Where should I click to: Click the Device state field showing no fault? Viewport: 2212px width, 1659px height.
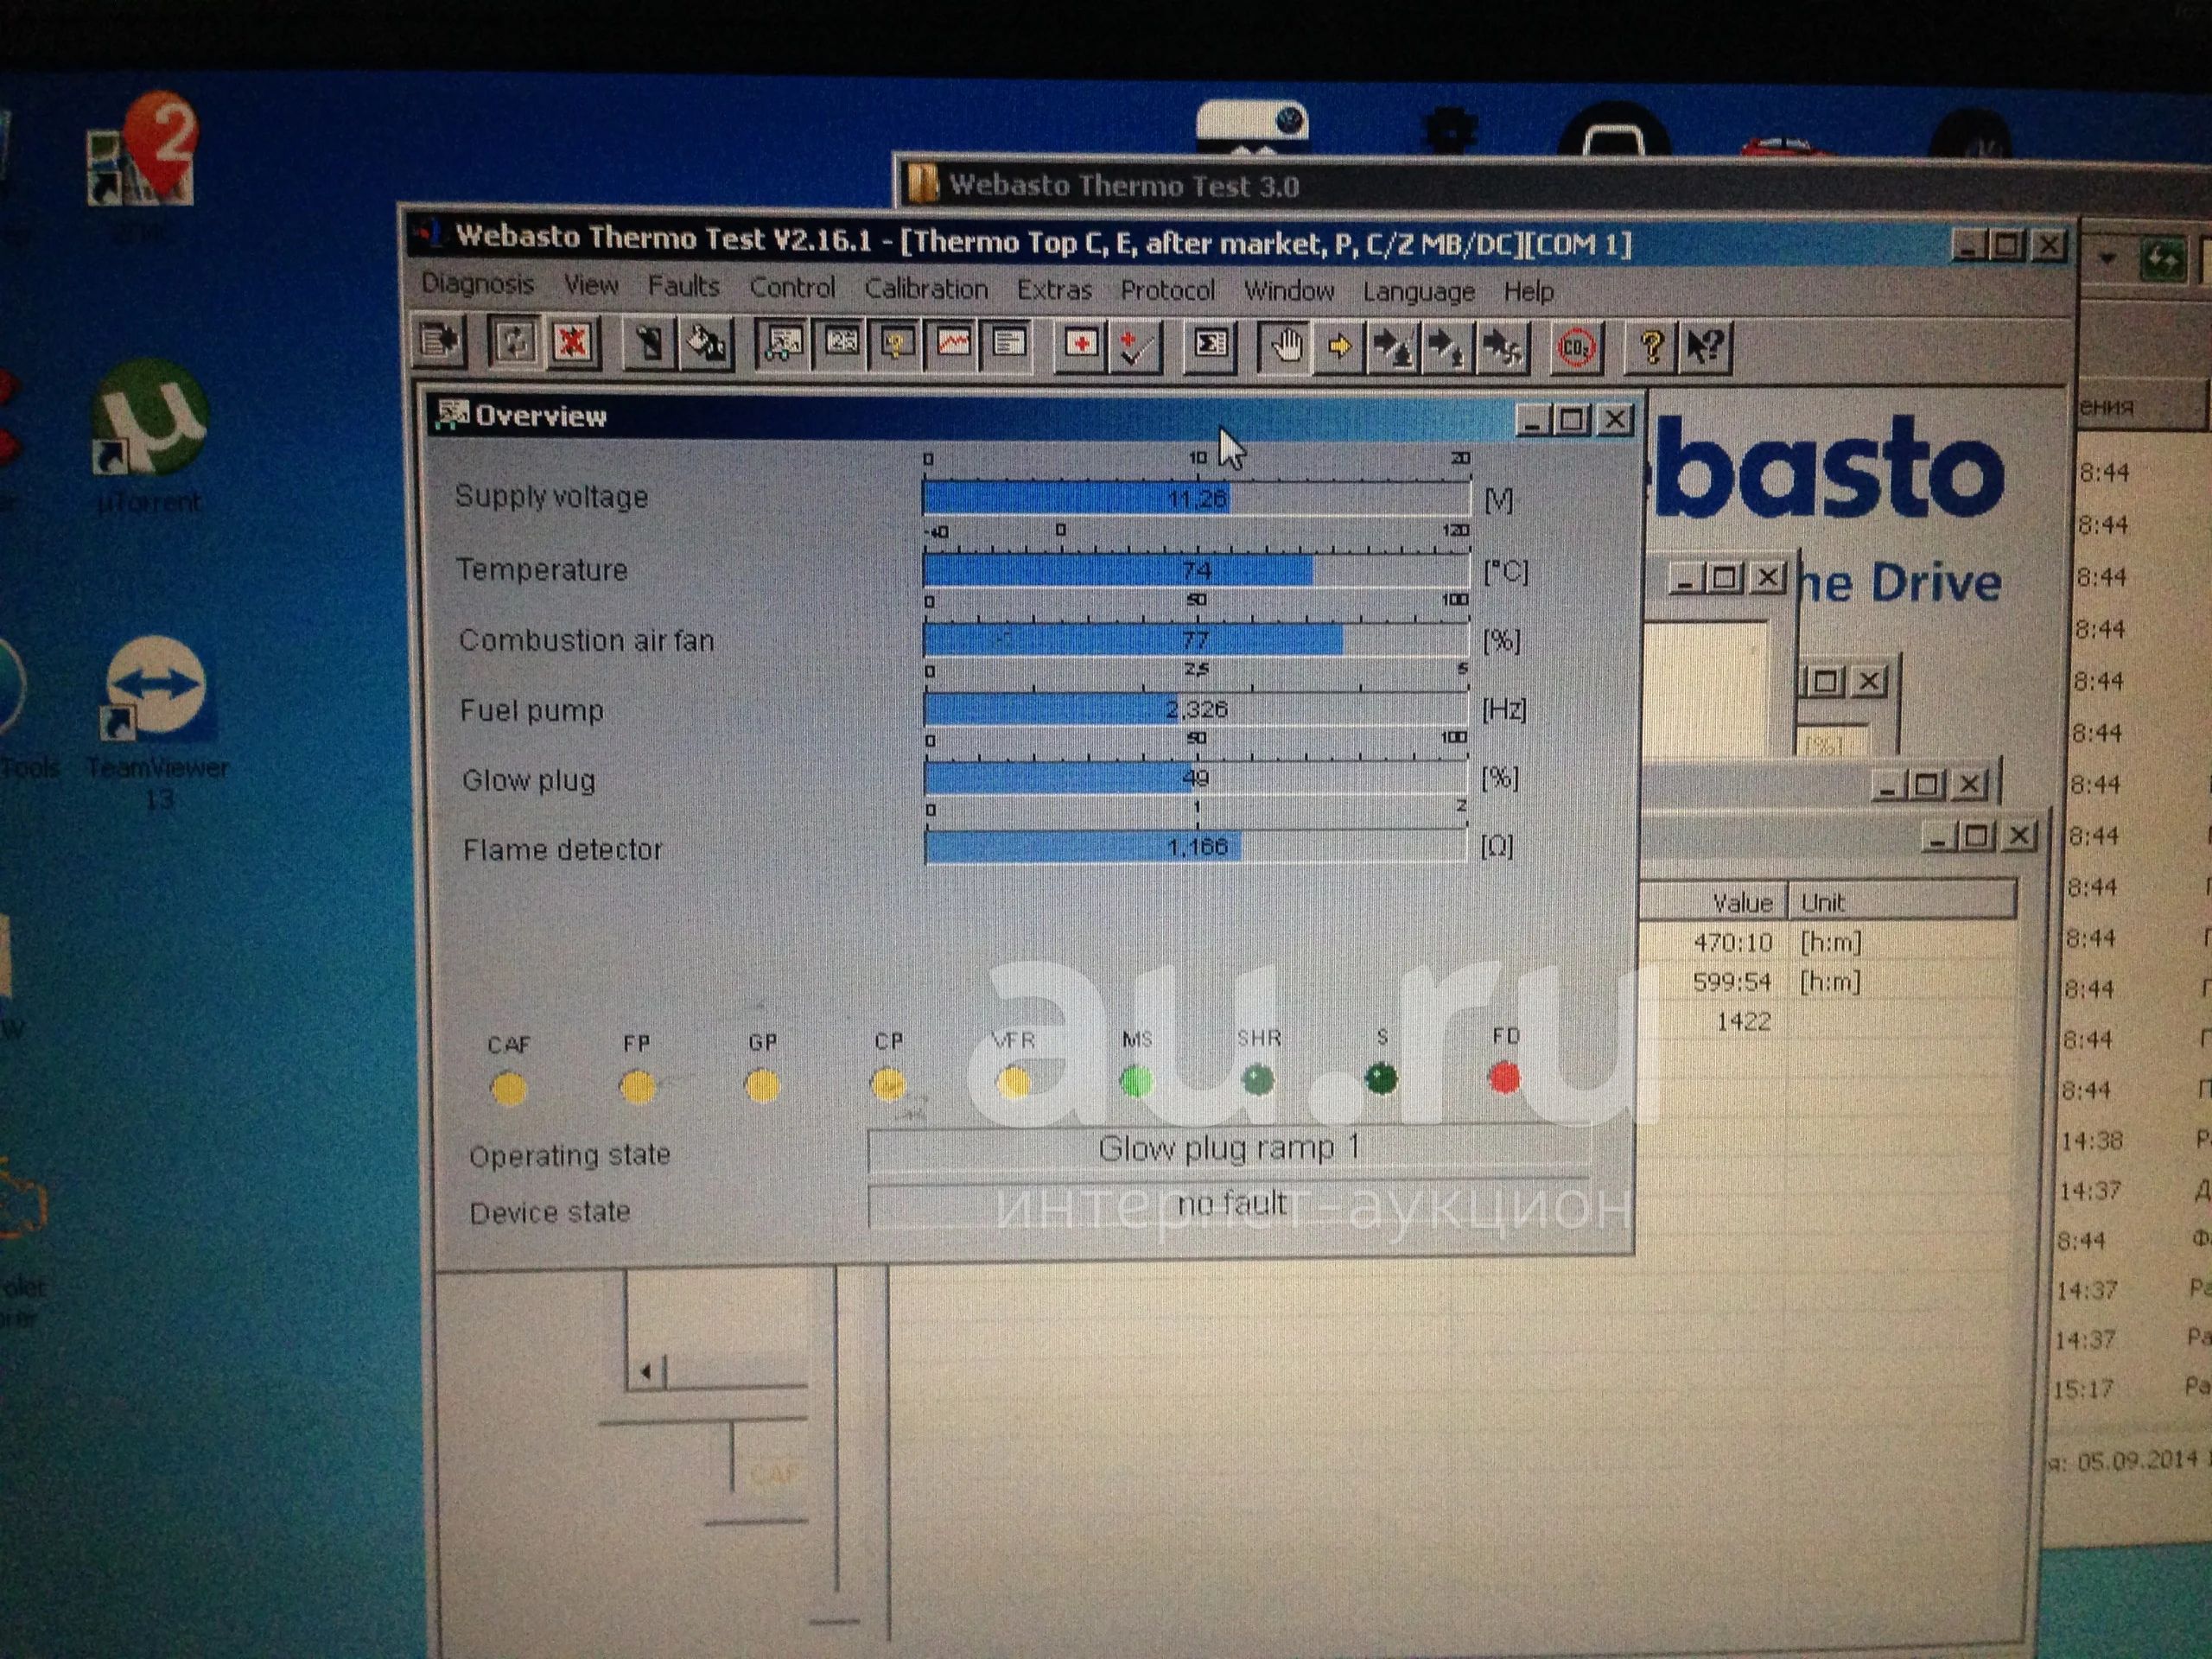[1229, 1205]
